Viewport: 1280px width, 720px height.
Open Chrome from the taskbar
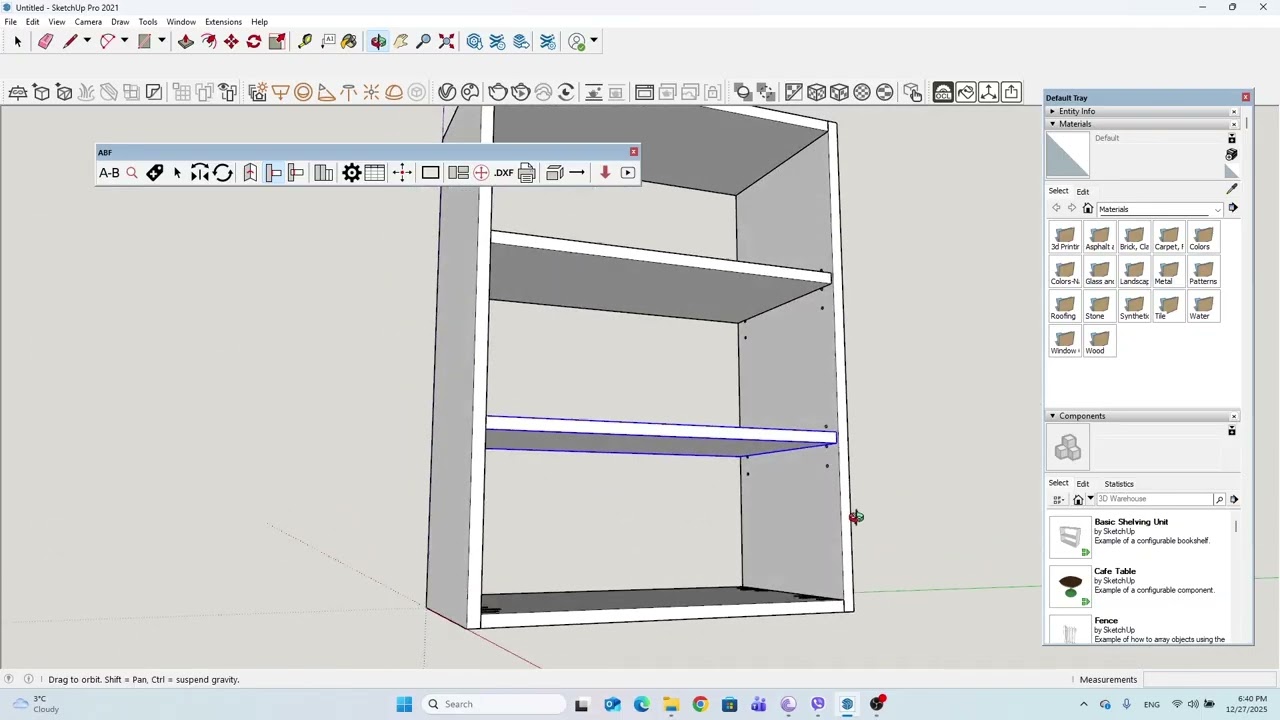pos(700,704)
